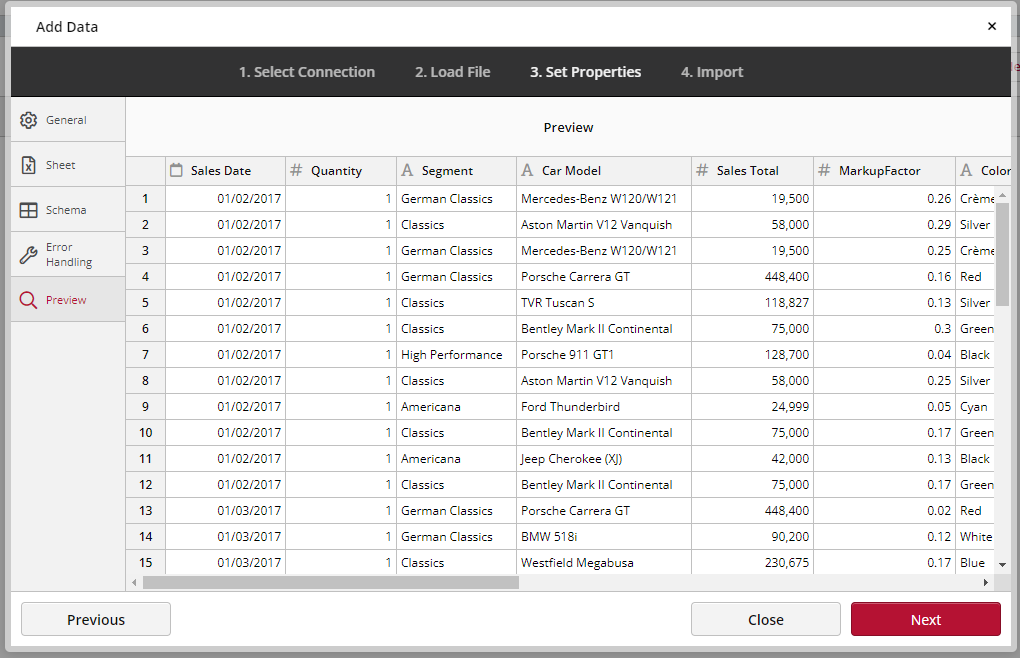This screenshot has height=658, width=1020.
Task: Click the text type icon on Car Model
Action: (x=527, y=170)
